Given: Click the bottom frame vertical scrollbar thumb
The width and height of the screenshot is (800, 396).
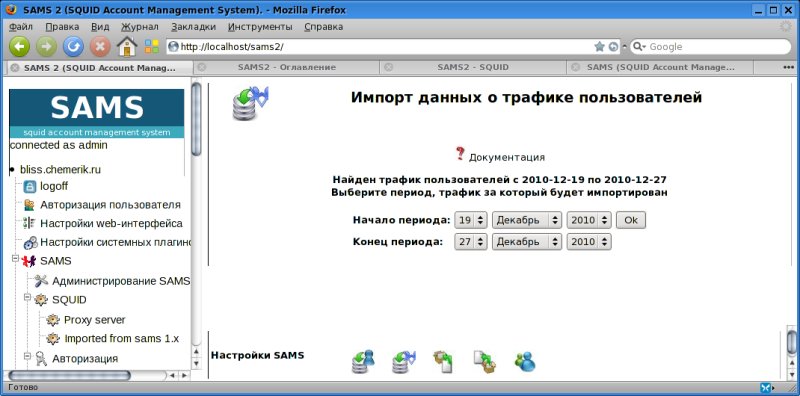Looking at the screenshot, I should [791, 341].
